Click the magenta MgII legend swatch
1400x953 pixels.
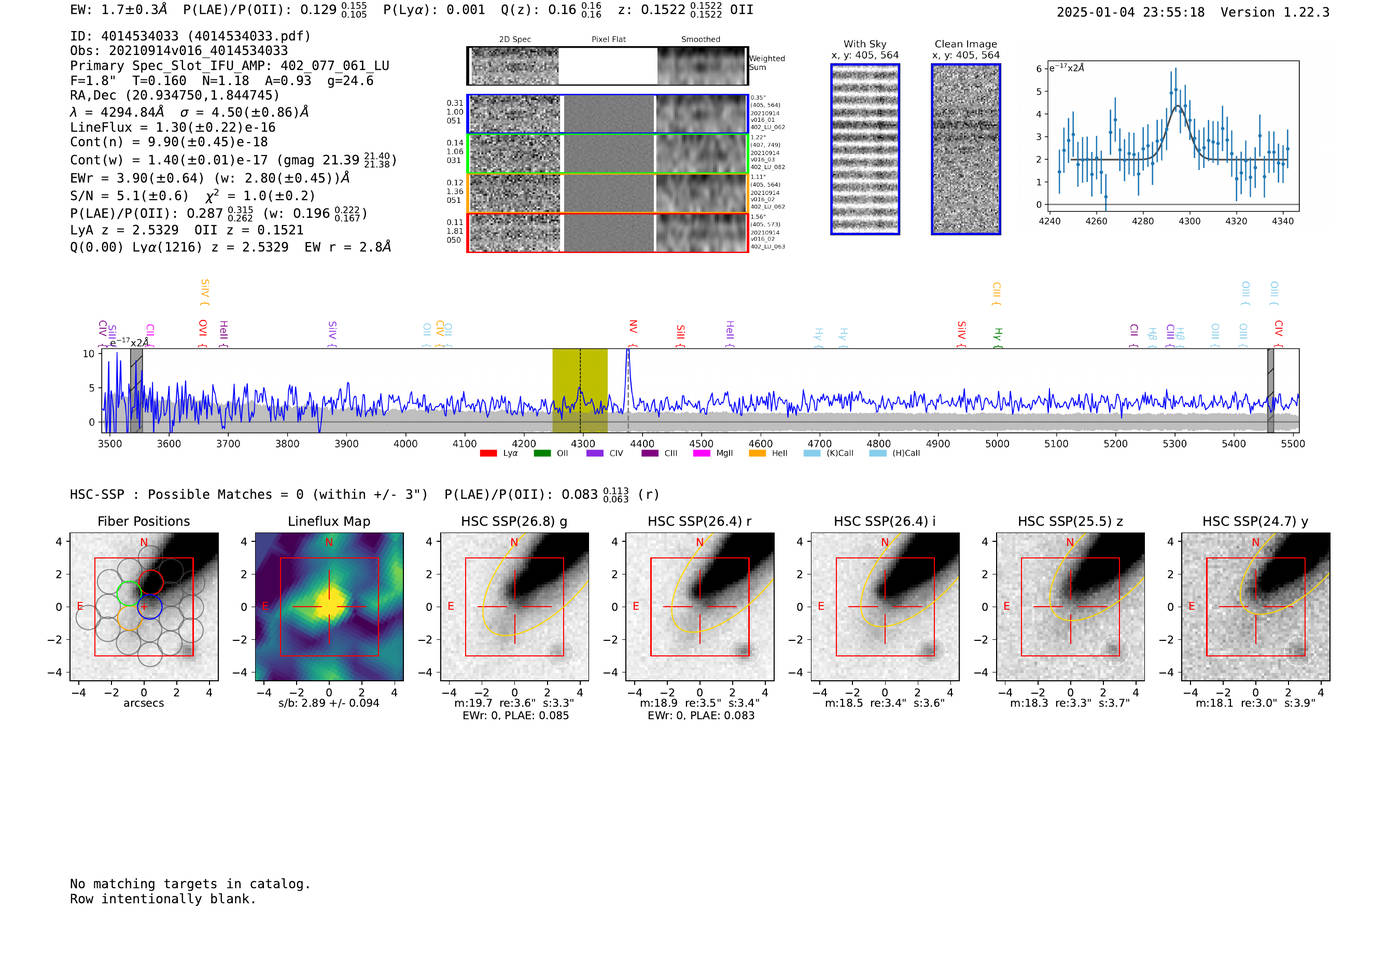pos(701,453)
